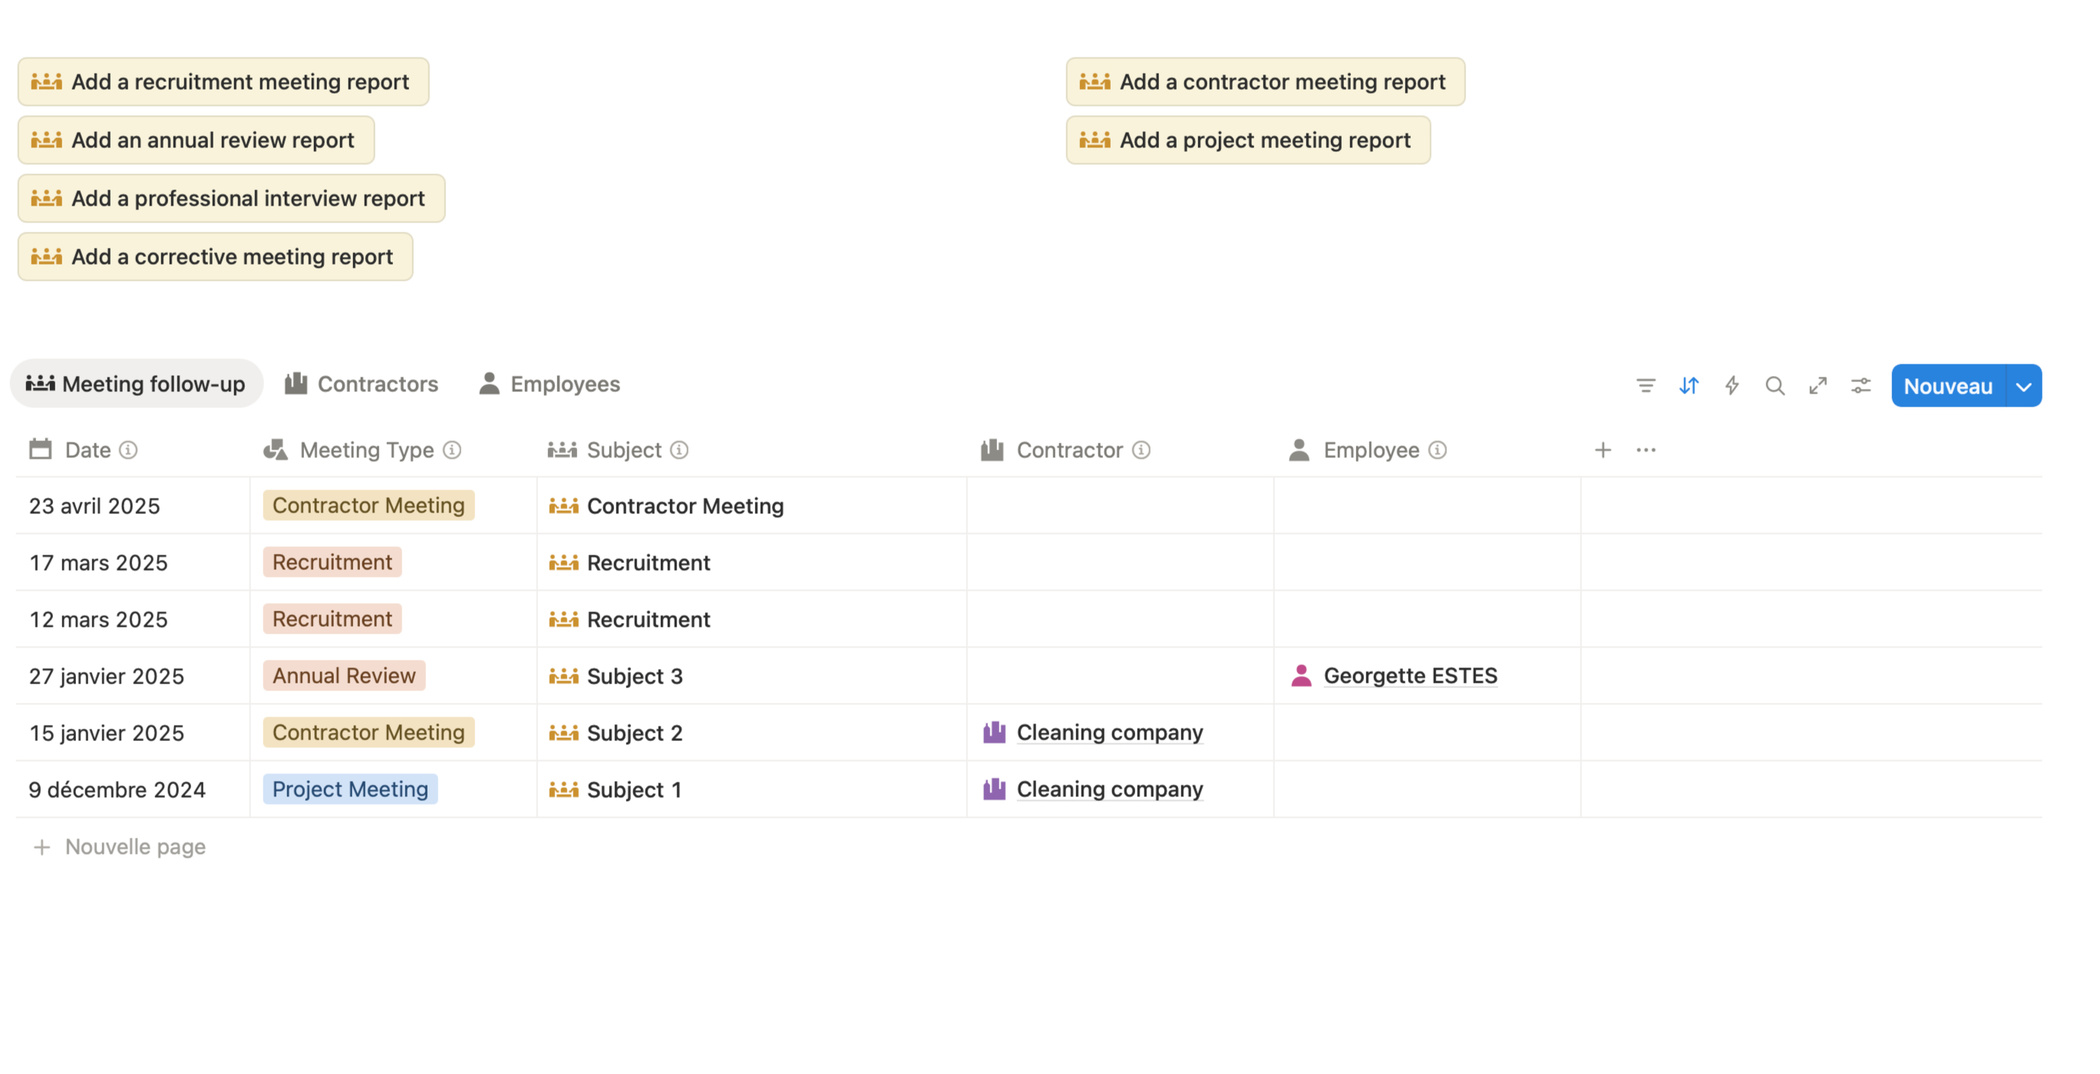Click the info icon beside Subject header
This screenshot has width=2100, height=1074.
[680, 450]
